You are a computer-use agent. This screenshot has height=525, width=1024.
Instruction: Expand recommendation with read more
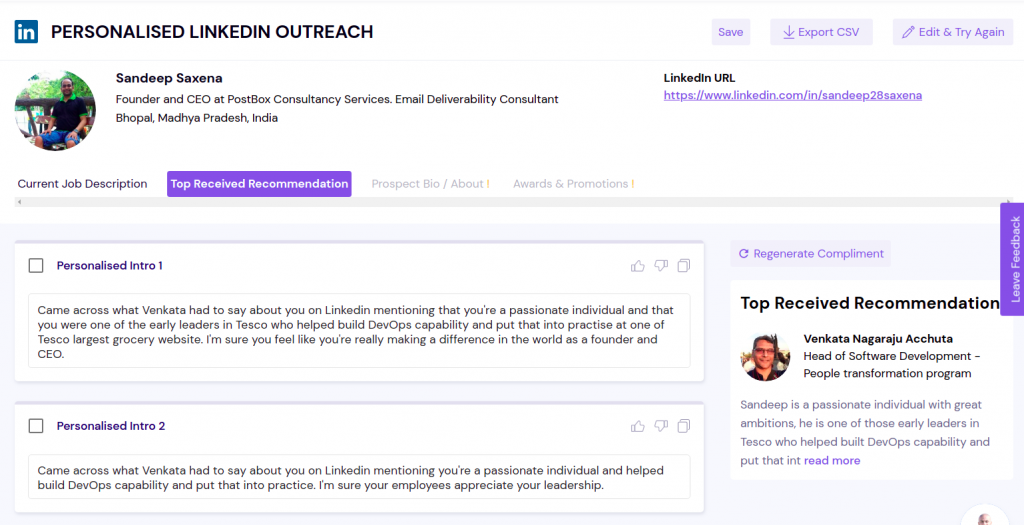click(x=832, y=460)
